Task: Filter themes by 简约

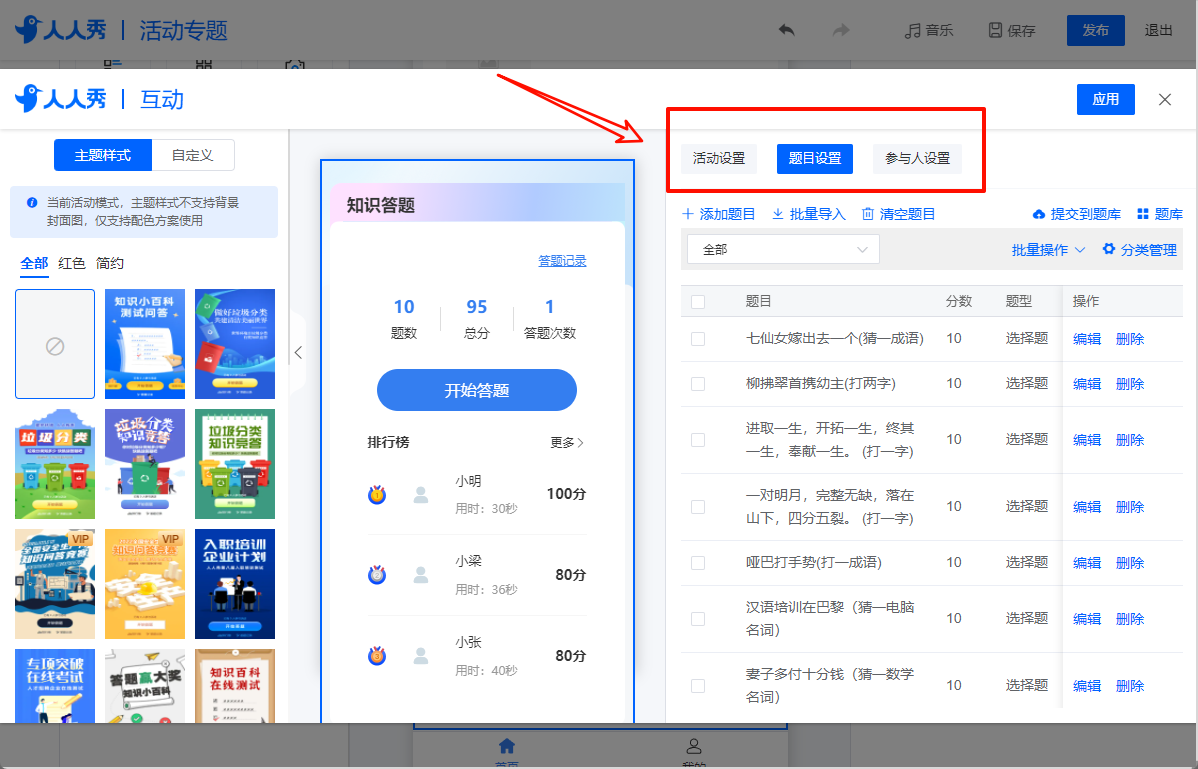Action: point(110,263)
